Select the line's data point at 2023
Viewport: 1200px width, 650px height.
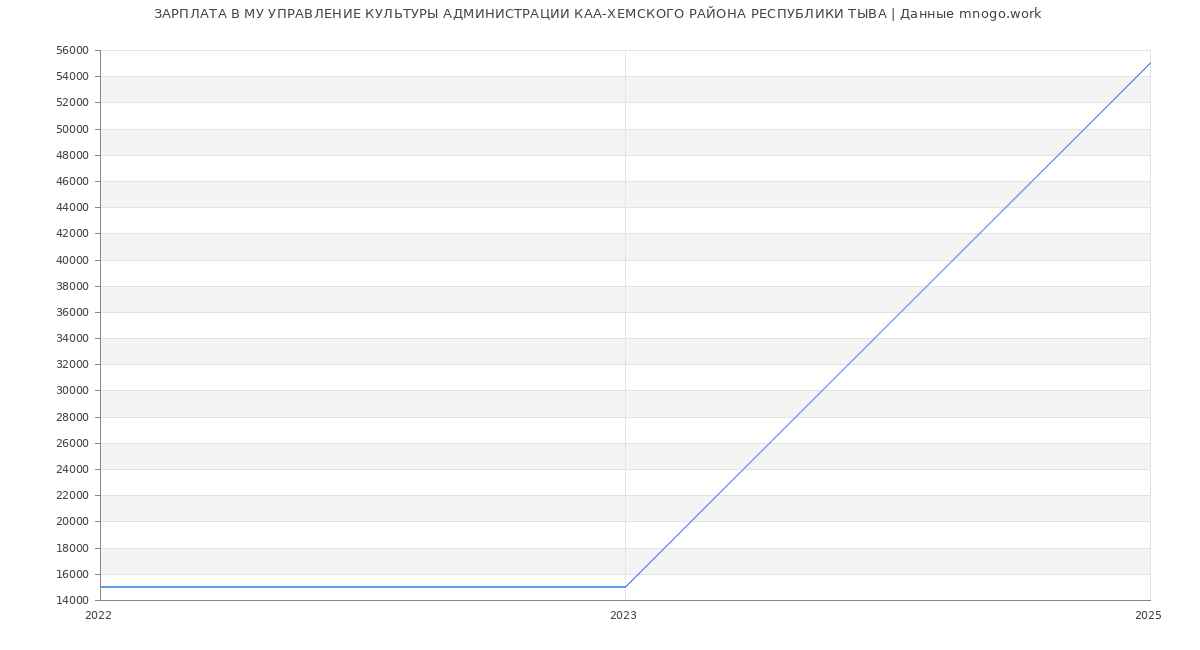pos(625,587)
